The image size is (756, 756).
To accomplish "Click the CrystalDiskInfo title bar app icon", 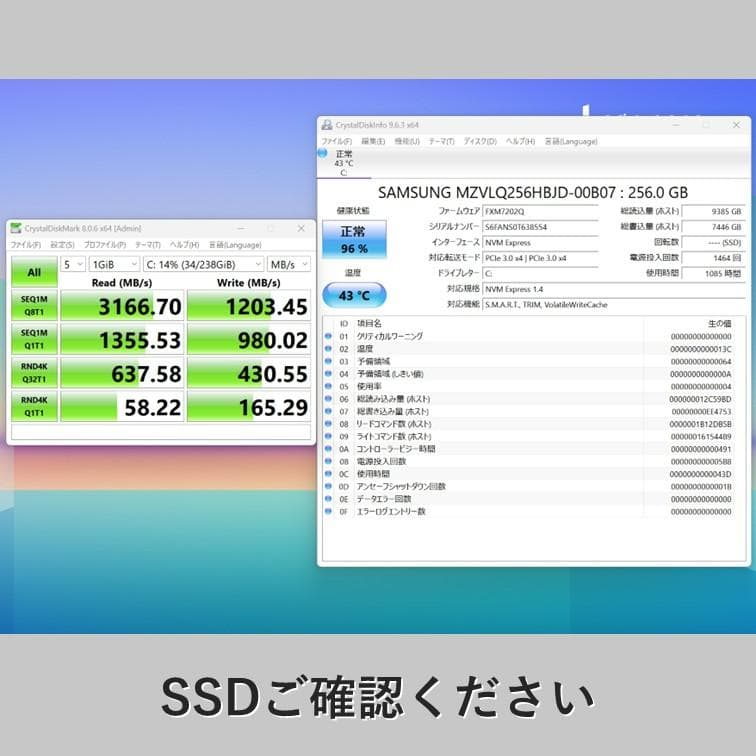I will [x=327, y=125].
